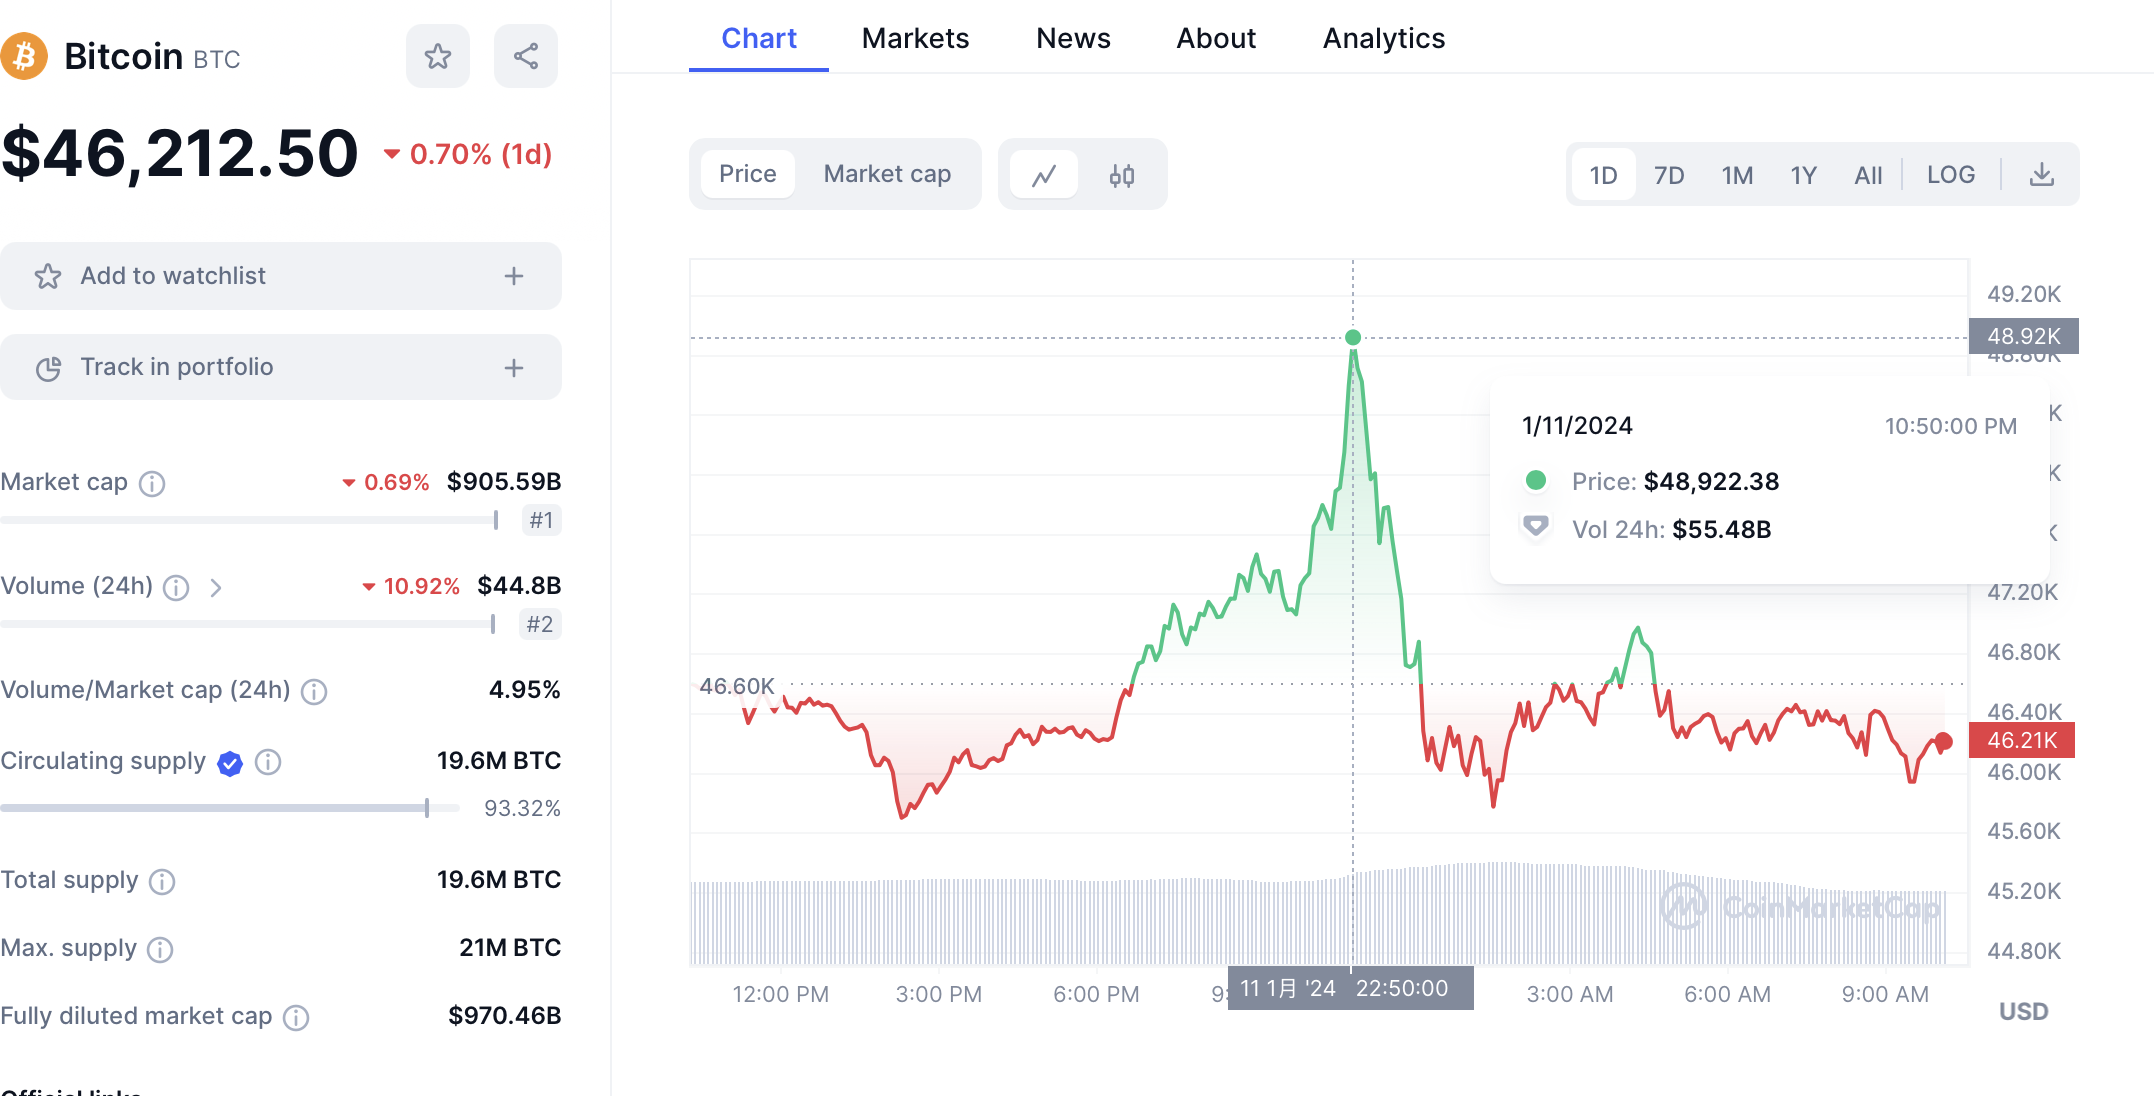Click the Market cap info icon
The image size is (2154, 1096).
(152, 483)
